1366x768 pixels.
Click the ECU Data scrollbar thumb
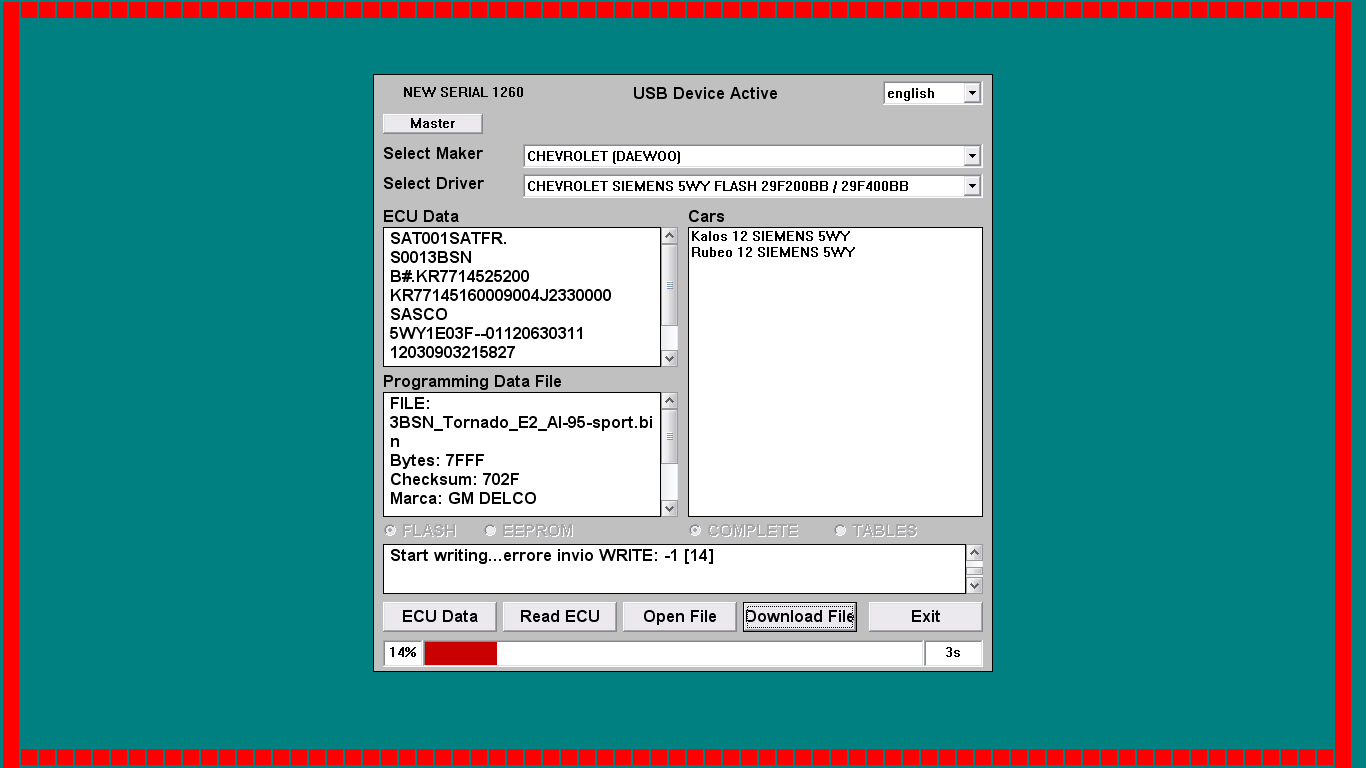click(670, 285)
